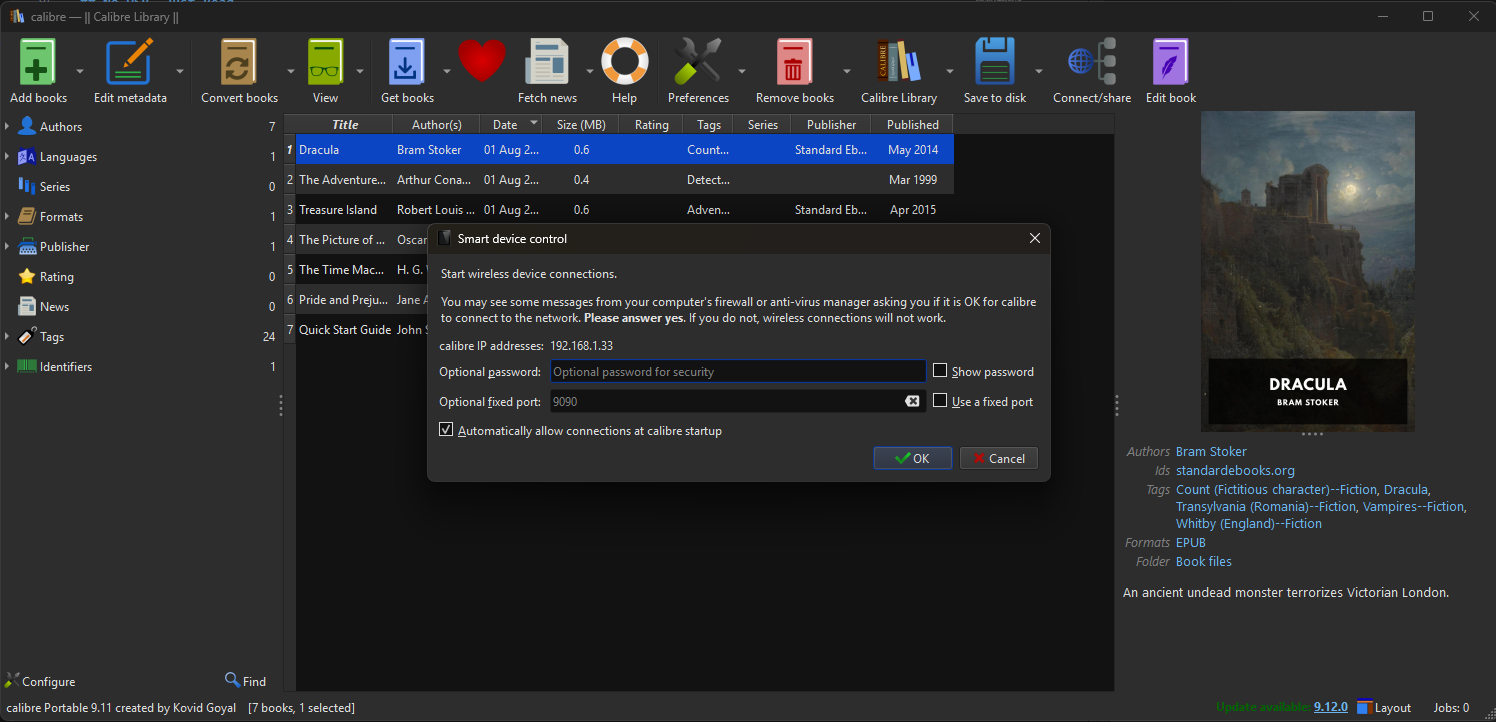Click the Cancel button in dialog
The width and height of the screenshot is (1496, 722).
(x=998, y=458)
